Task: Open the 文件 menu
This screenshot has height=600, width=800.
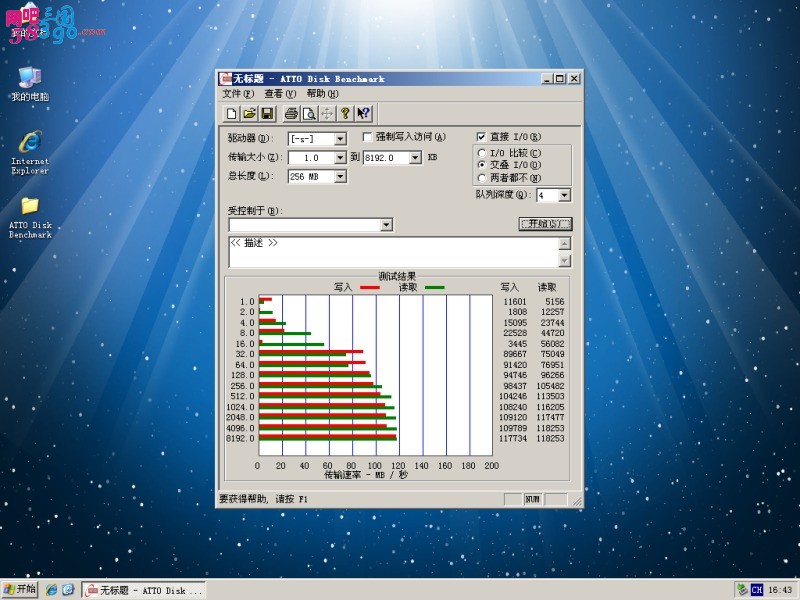Action: pyautogui.click(x=238, y=94)
